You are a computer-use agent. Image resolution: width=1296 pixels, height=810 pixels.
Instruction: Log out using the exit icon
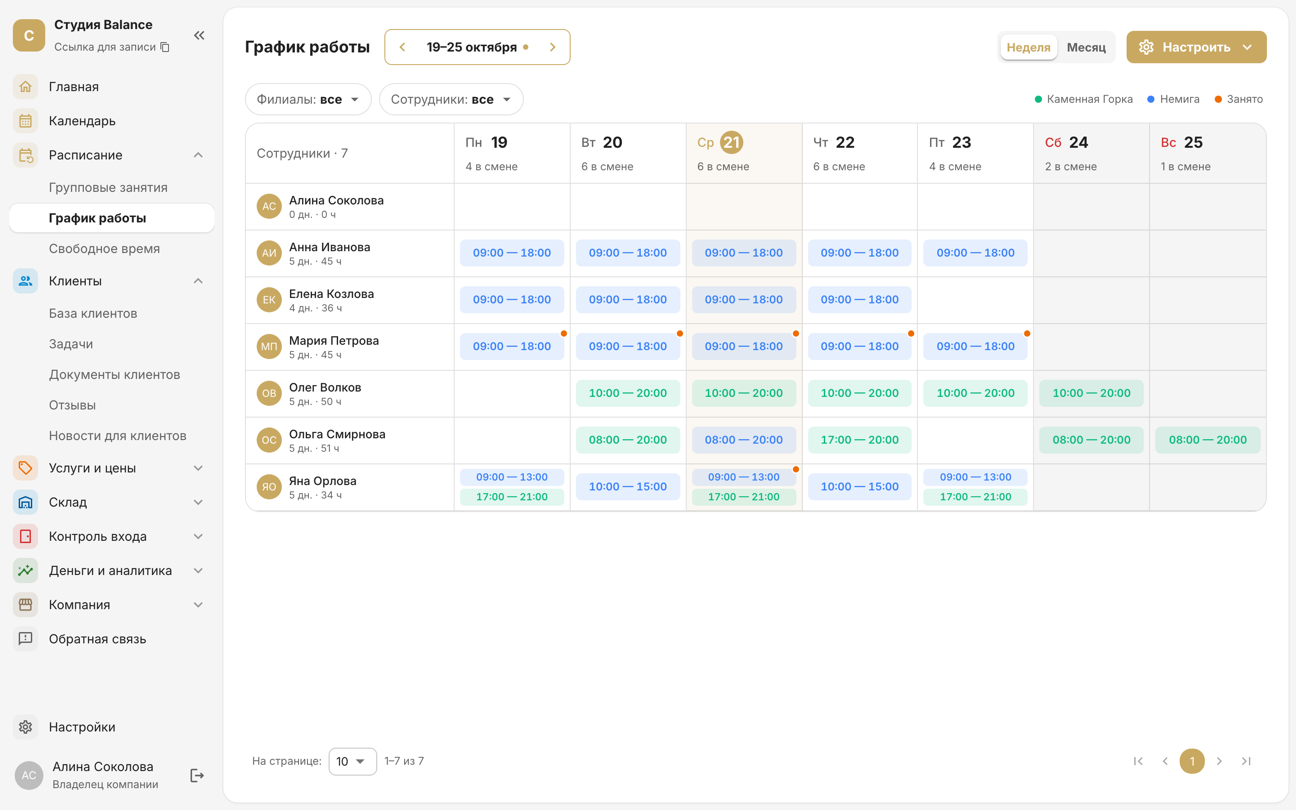(x=197, y=775)
